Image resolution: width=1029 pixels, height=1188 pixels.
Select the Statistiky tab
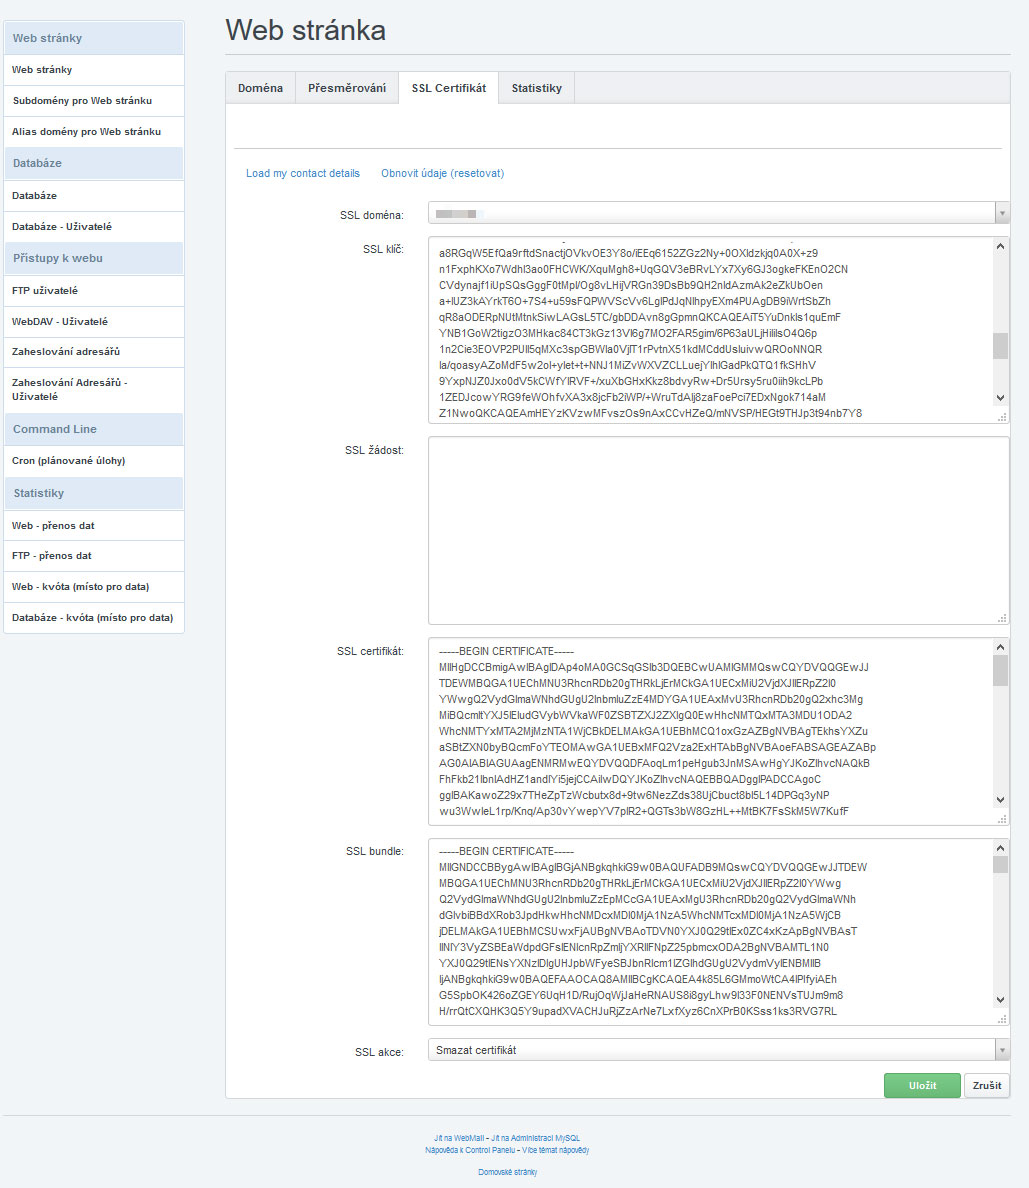(536, 88)
